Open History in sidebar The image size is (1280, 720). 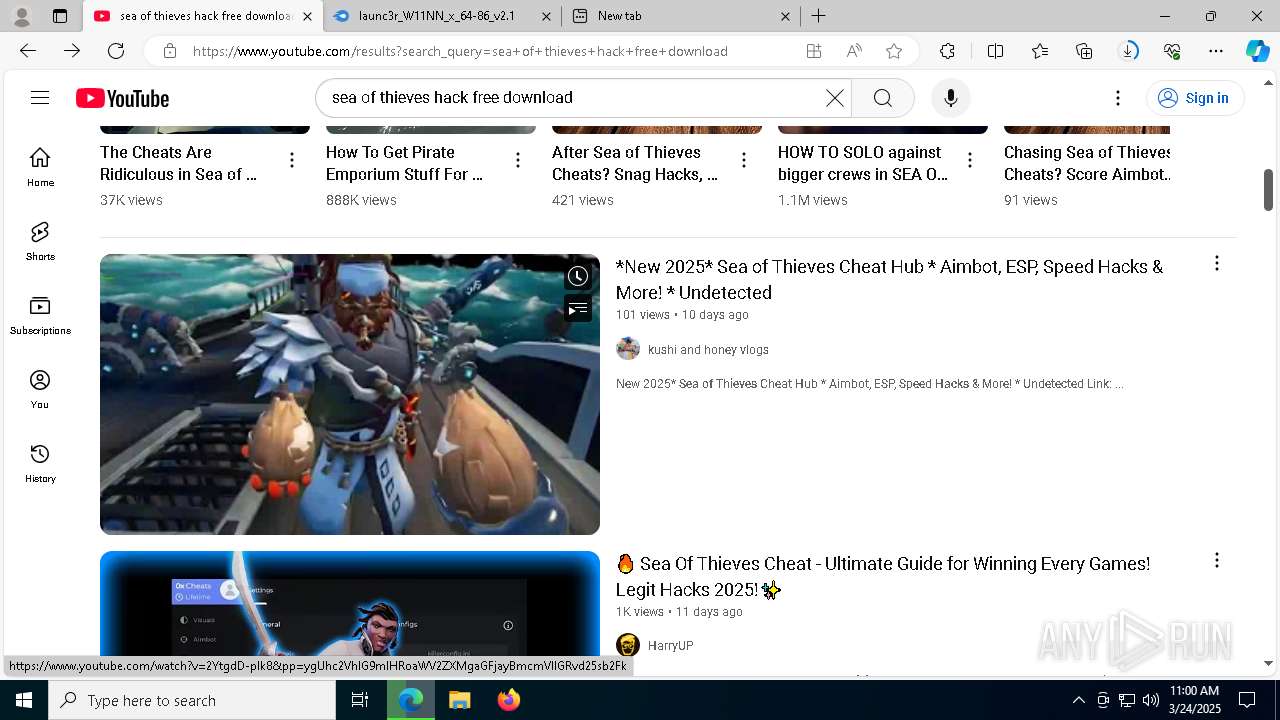40,463
